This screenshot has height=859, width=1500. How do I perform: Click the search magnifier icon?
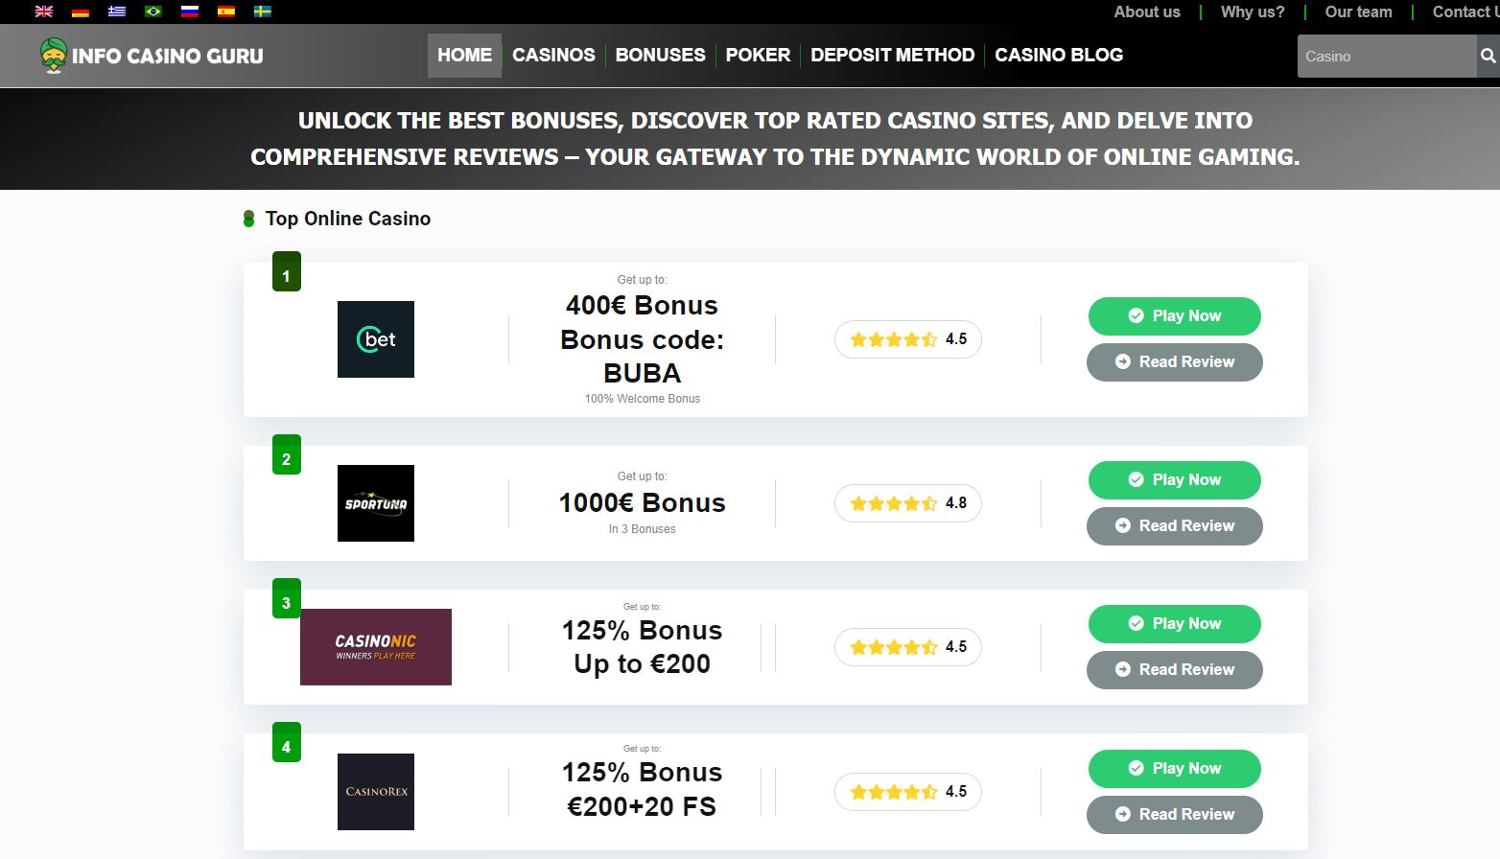tap(1488, 56)
